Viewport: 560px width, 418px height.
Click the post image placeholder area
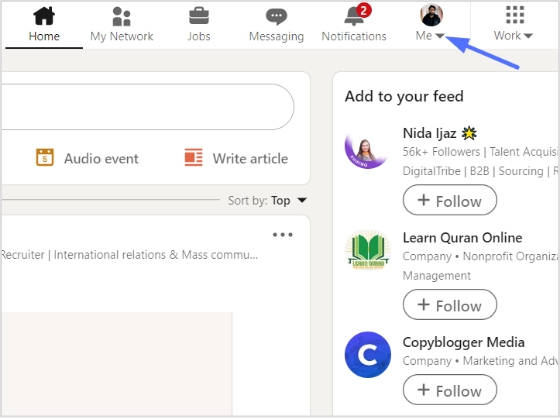[x=116, y=364]
